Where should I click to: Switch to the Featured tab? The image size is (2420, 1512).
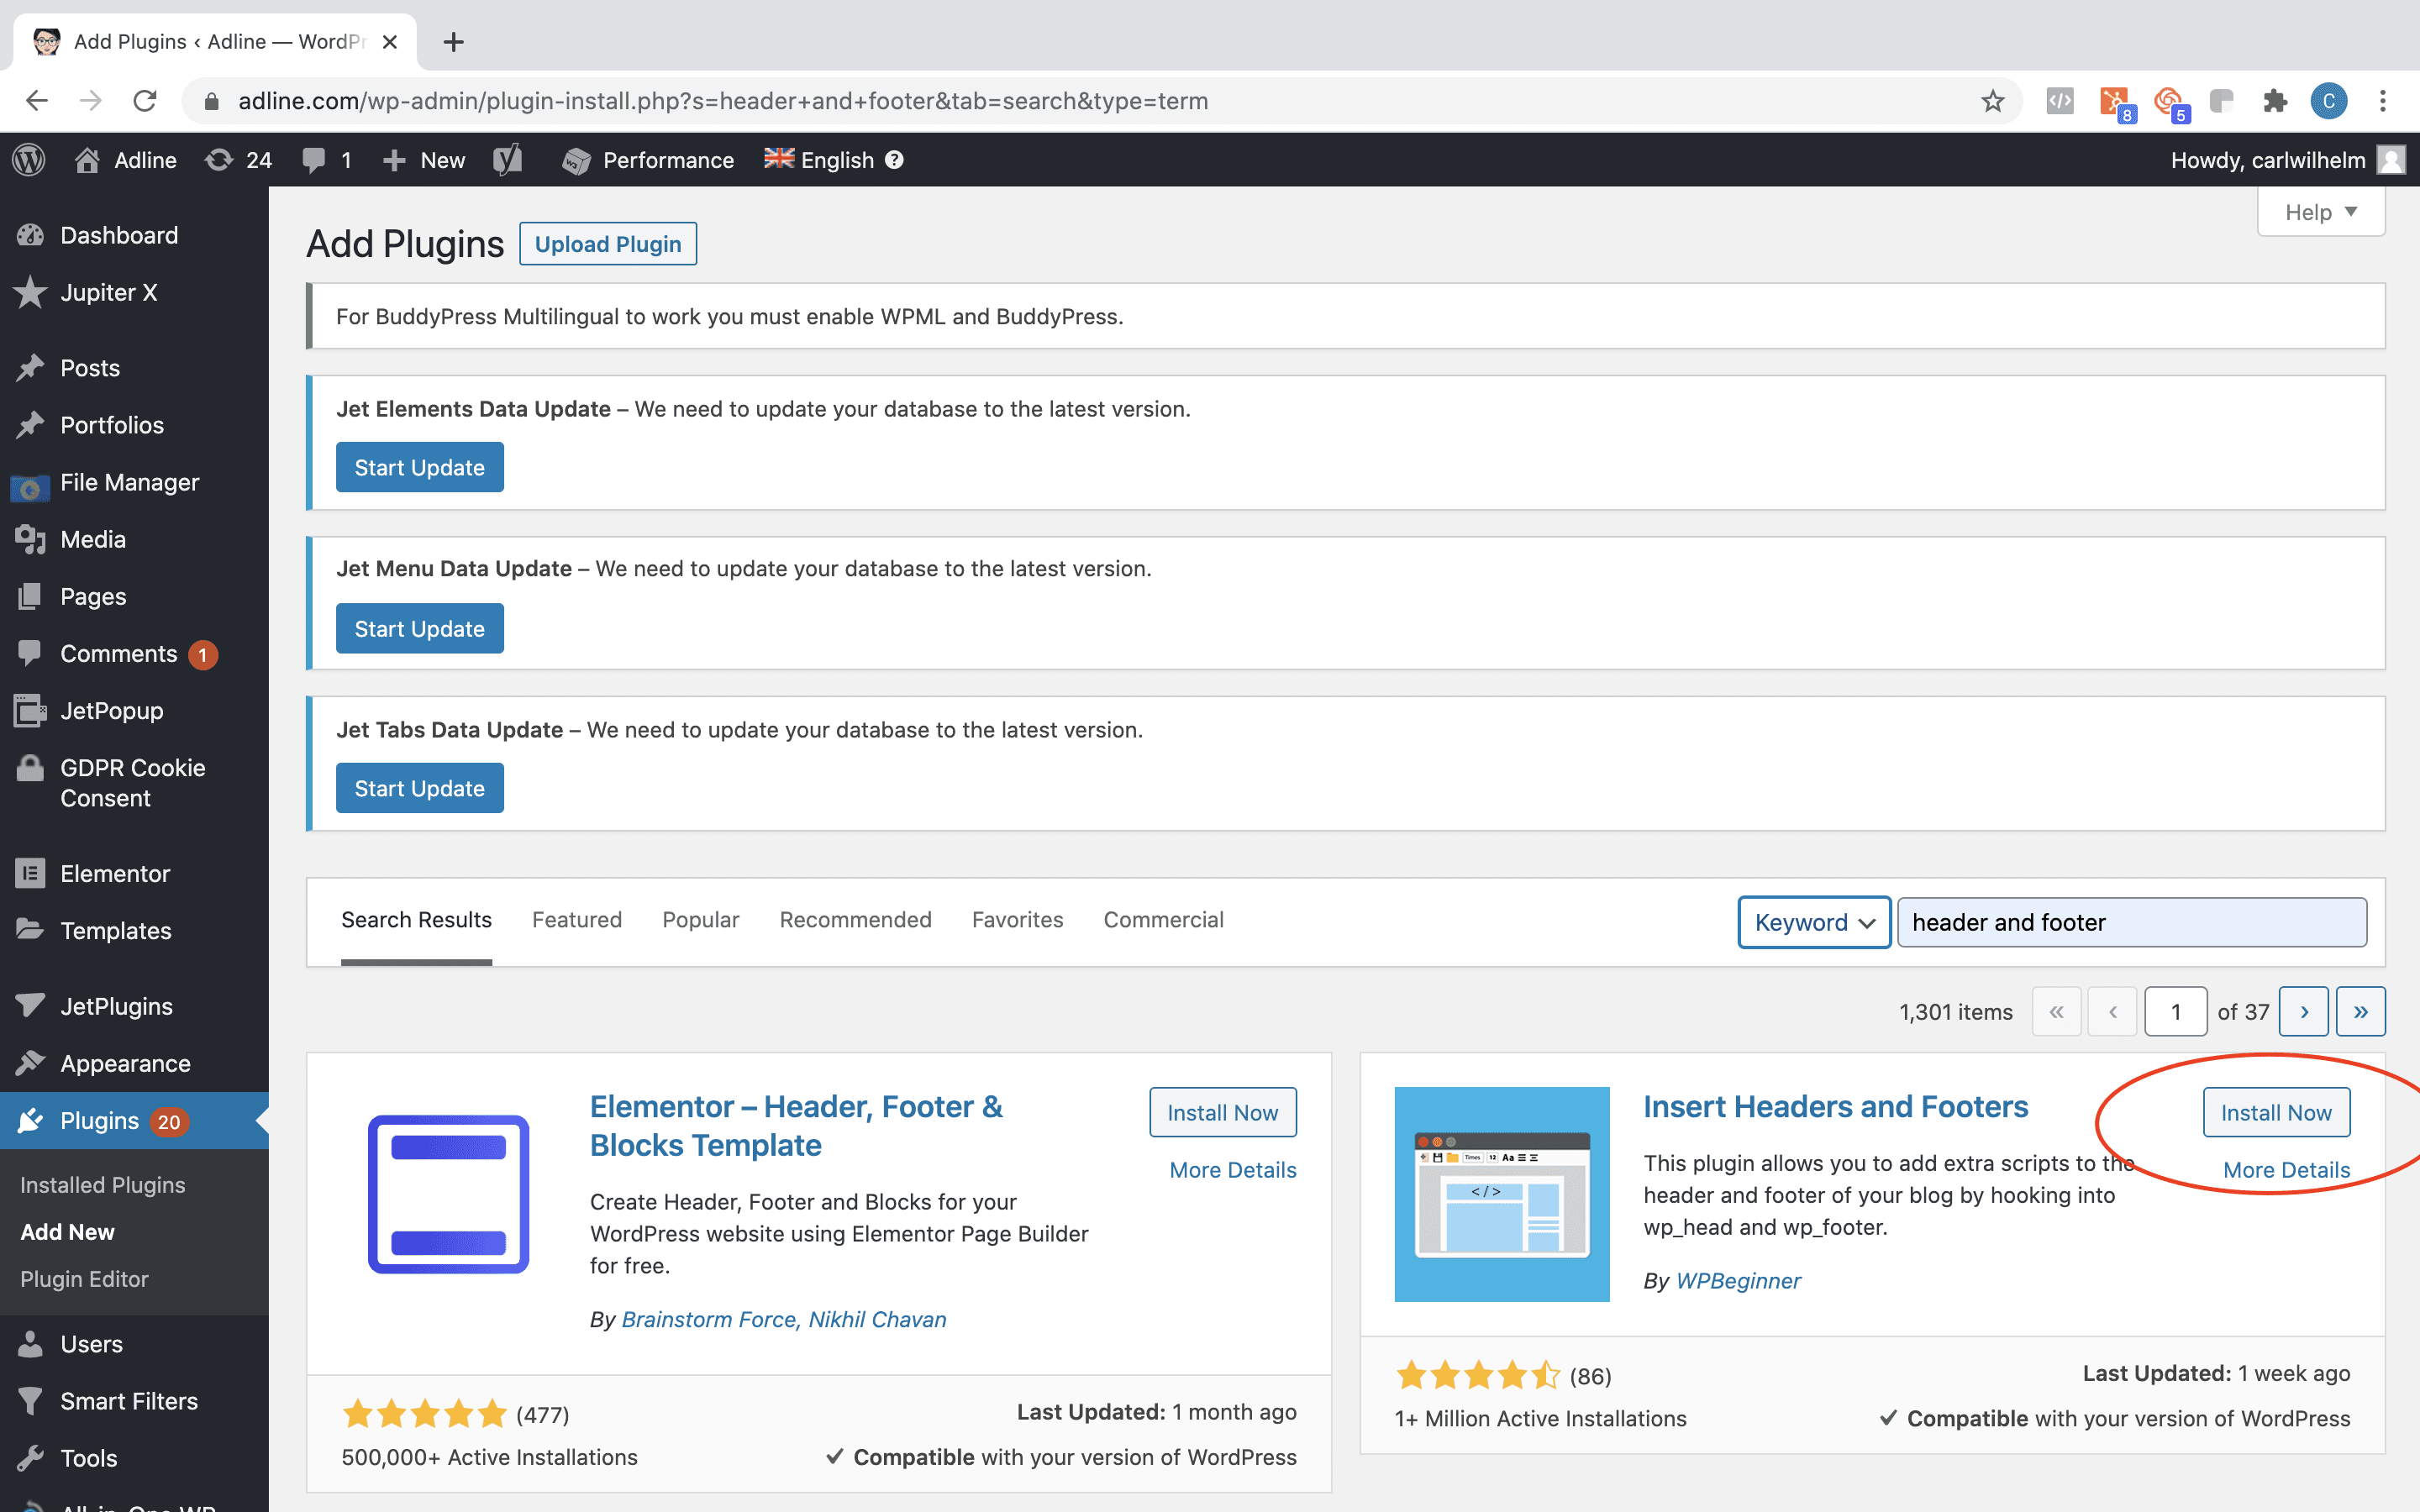point(577,920)
